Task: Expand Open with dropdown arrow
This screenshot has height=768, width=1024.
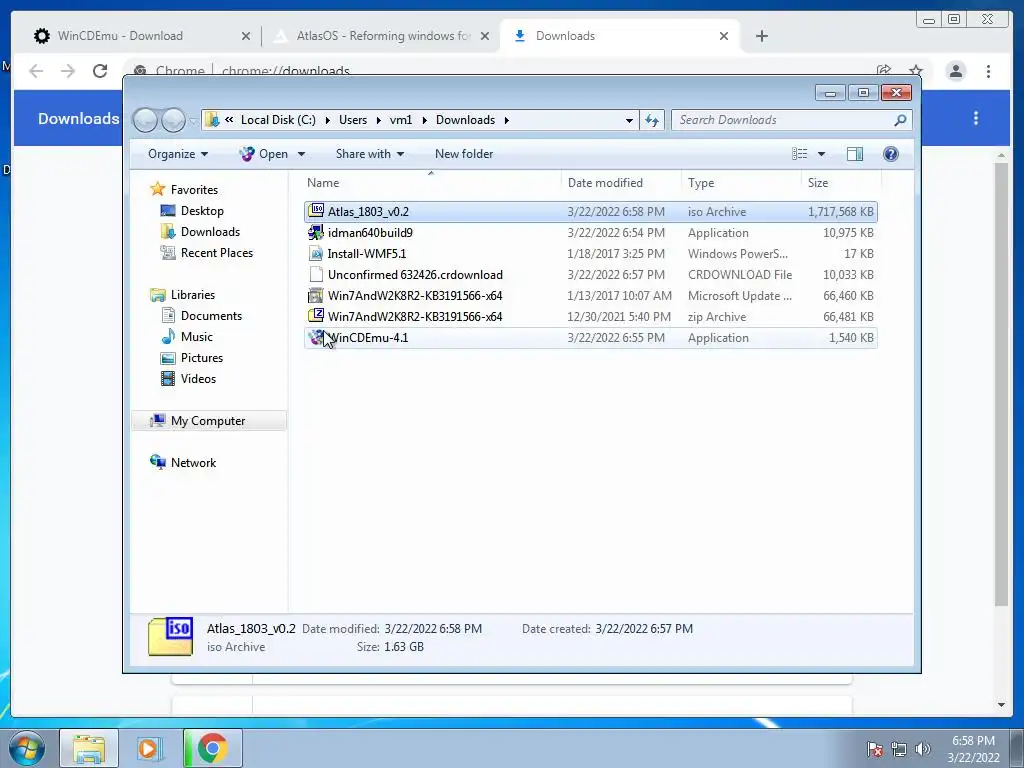Action: [301, 154]
